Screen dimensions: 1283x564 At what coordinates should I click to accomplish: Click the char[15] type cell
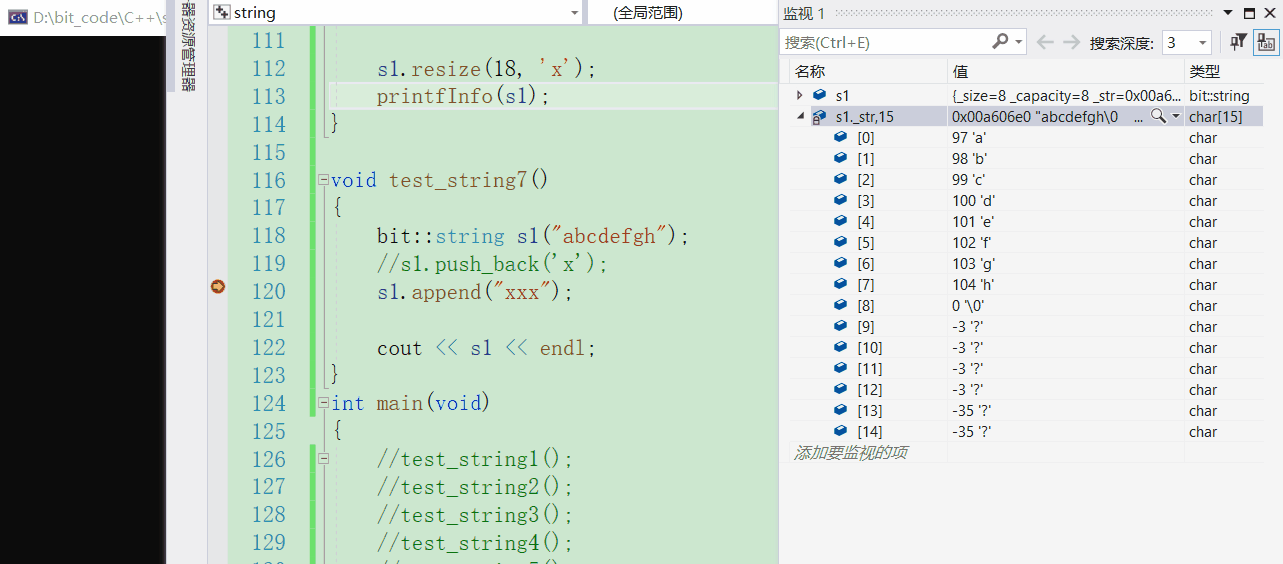click(x=1215, y=116)
